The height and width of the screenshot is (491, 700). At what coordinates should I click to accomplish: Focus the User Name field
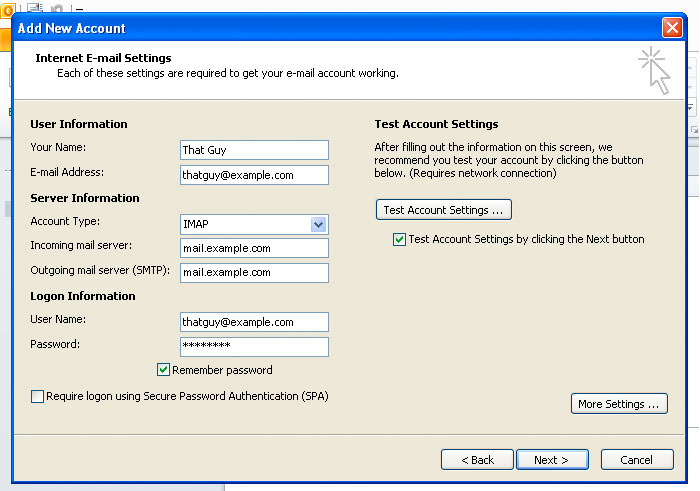pos(254,322)
